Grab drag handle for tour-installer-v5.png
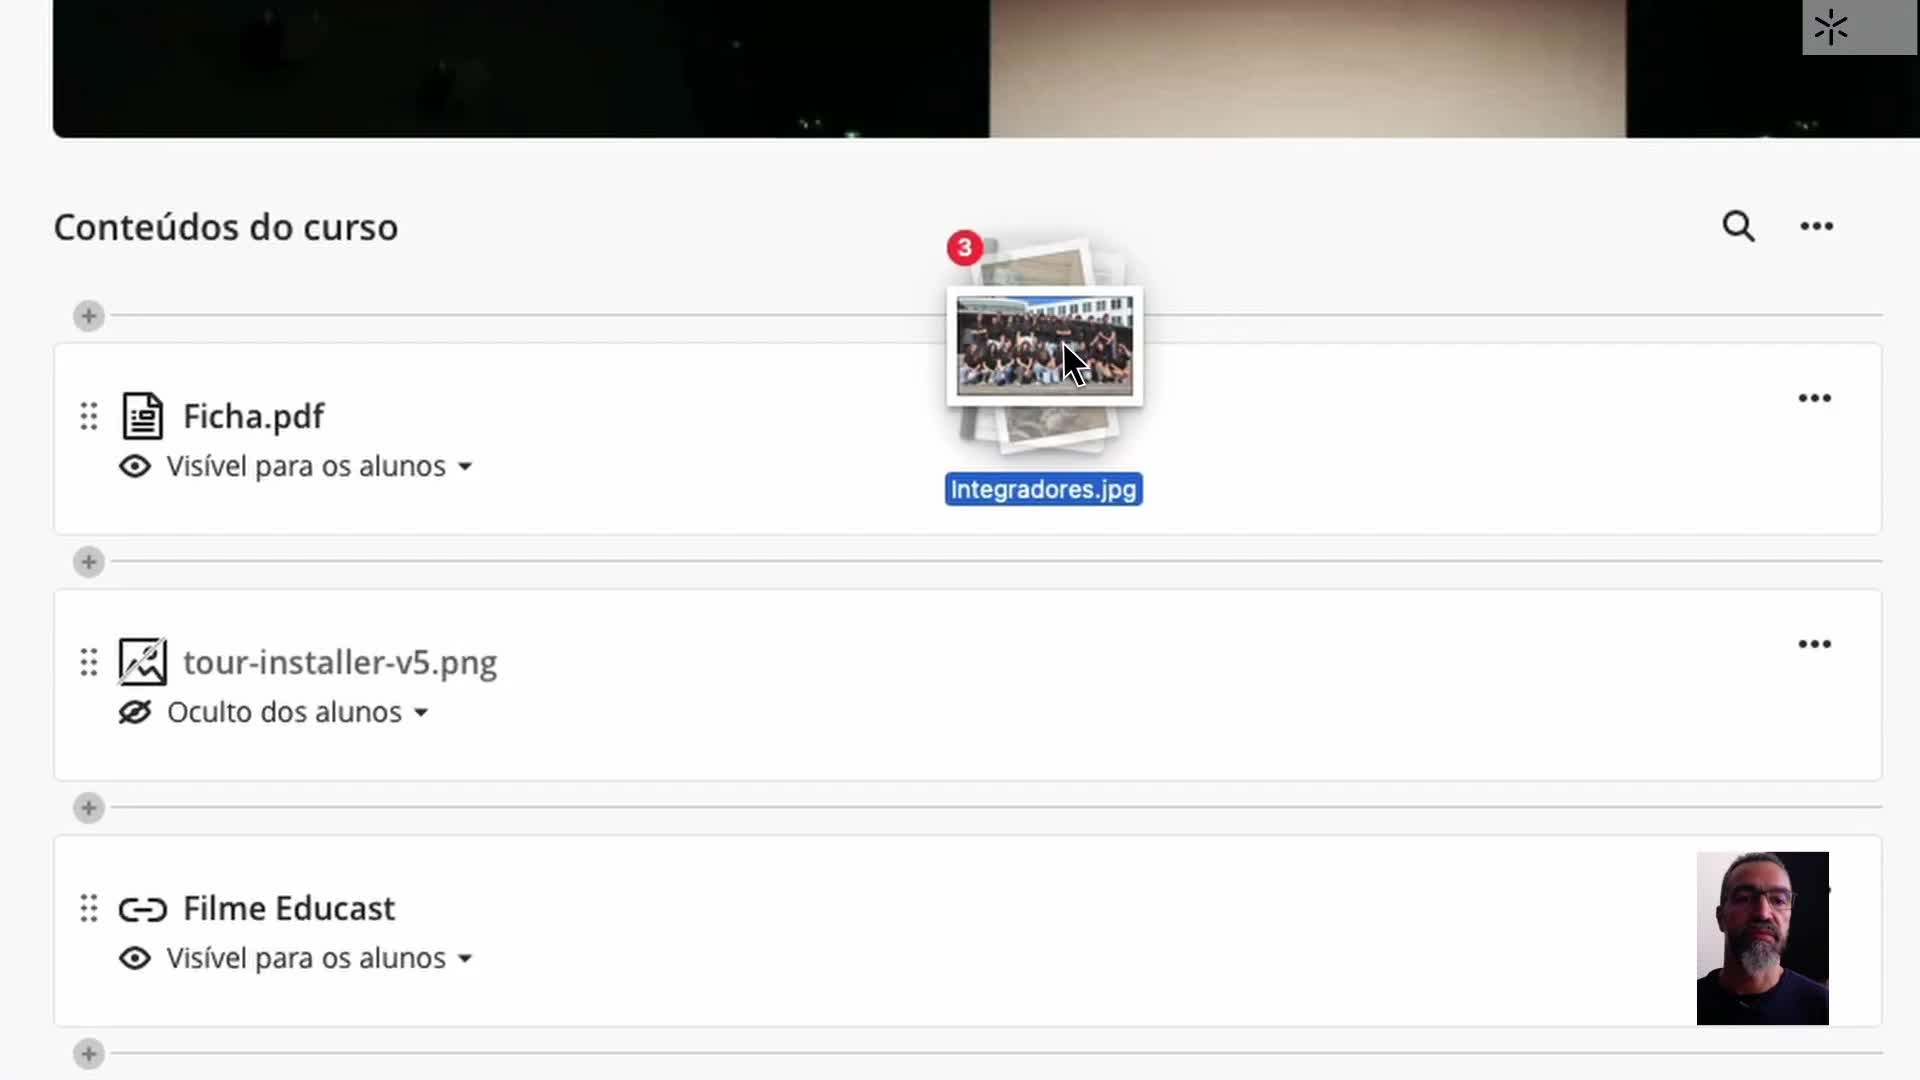 (89, 662)
